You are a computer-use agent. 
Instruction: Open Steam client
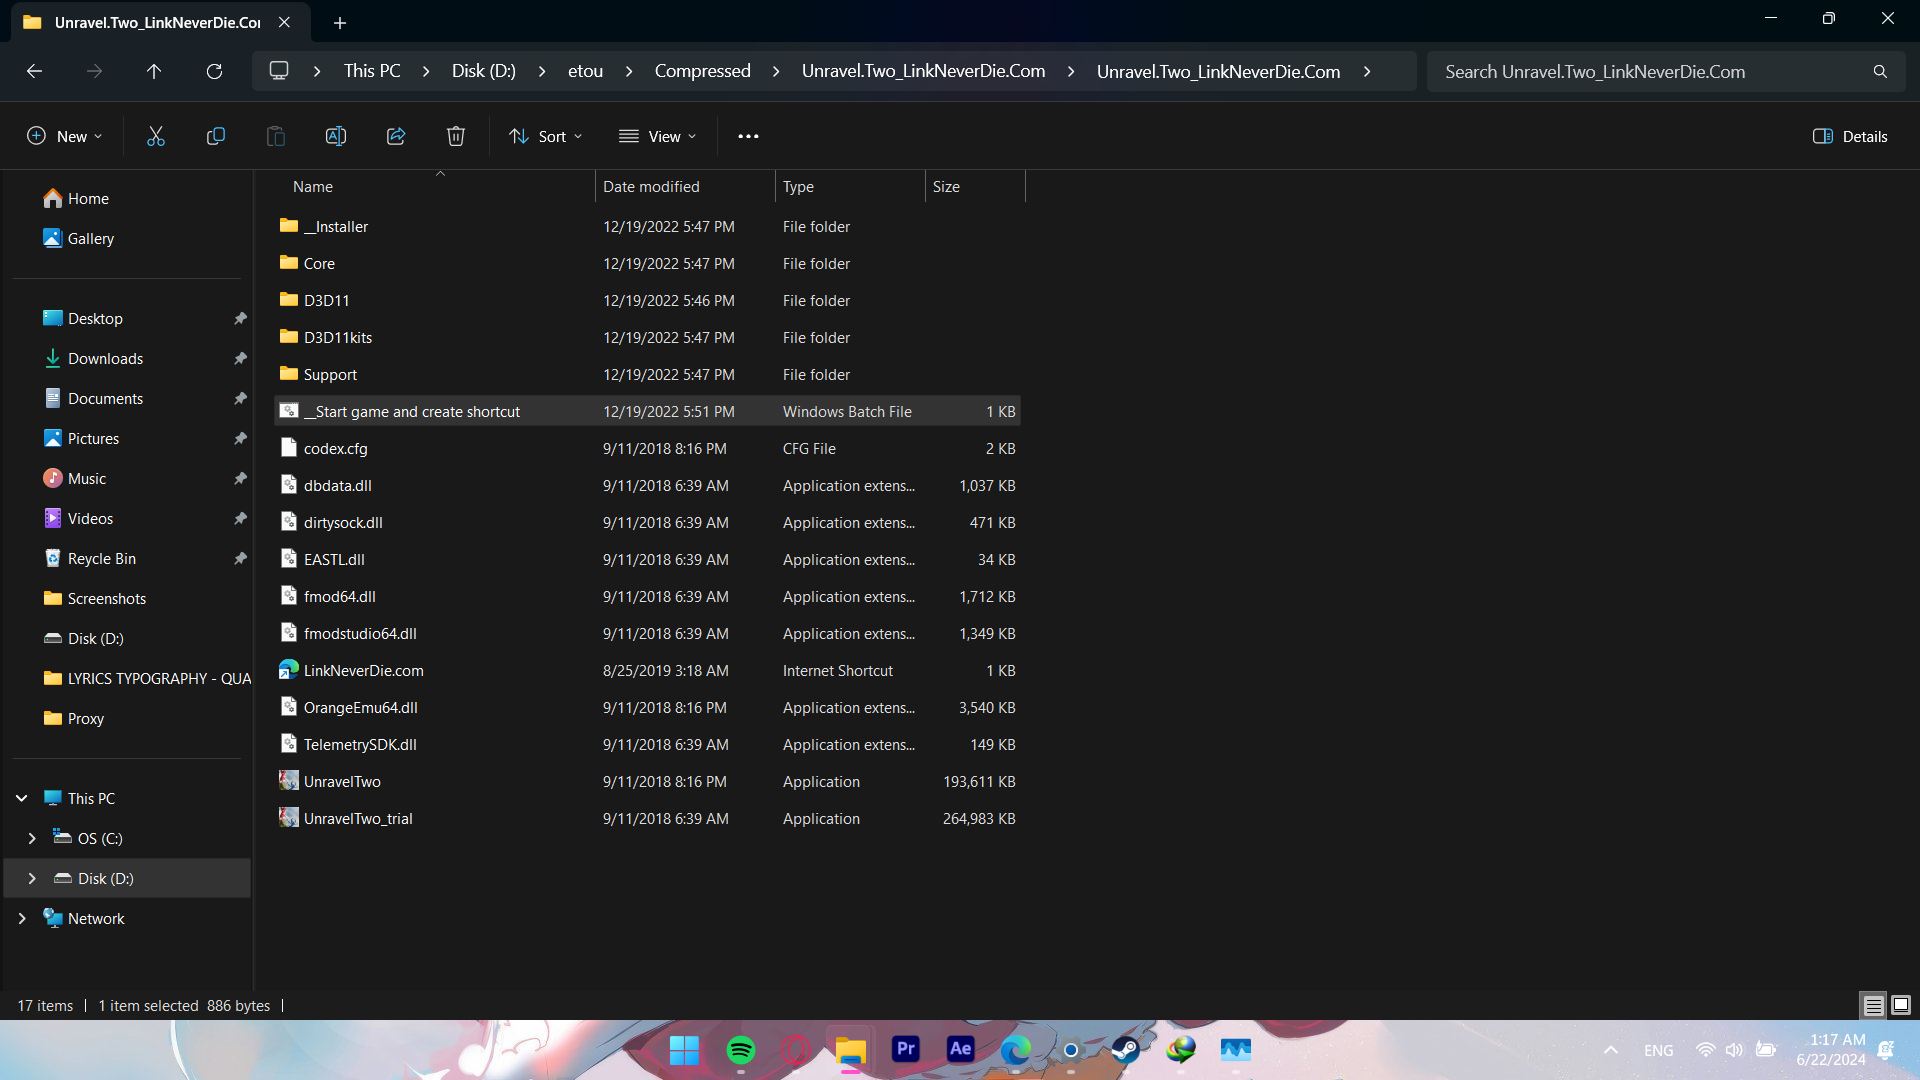coord(1126,1047)
